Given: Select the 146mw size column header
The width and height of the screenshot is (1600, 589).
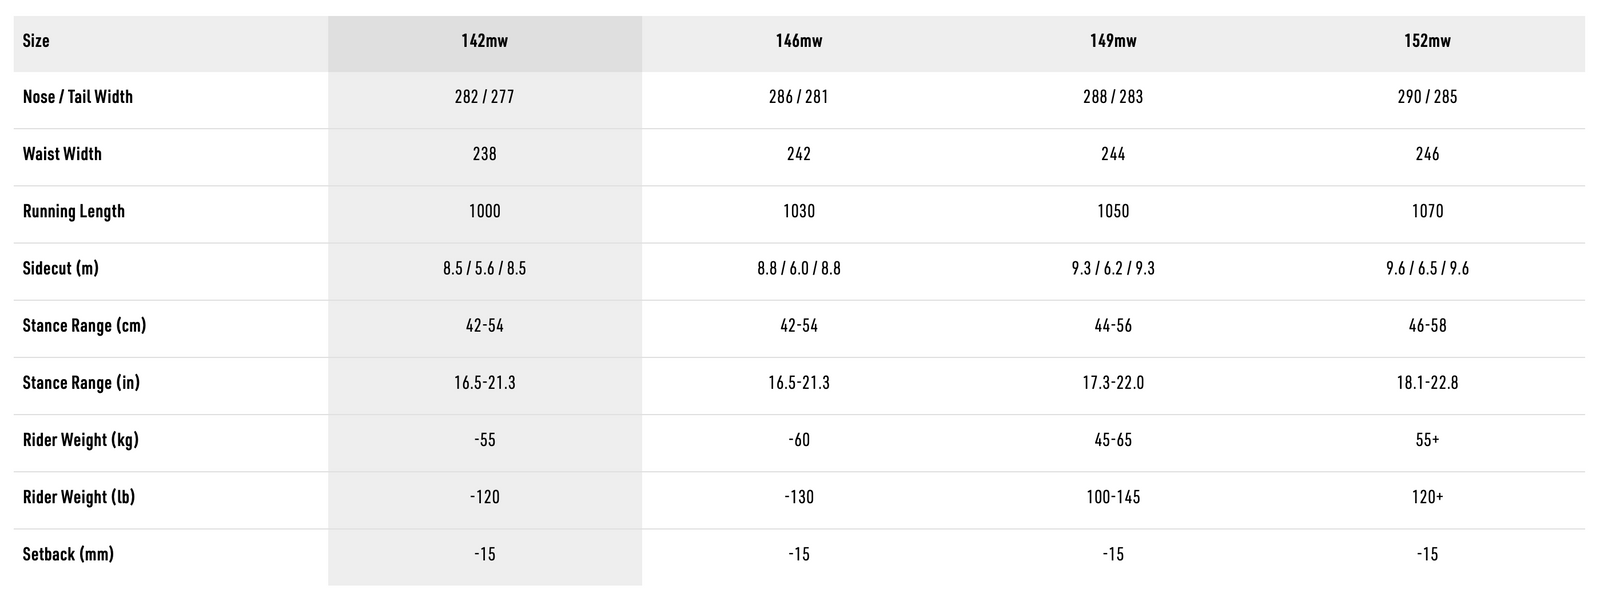Looking at the screenshot, I should [x=799, y=41].
